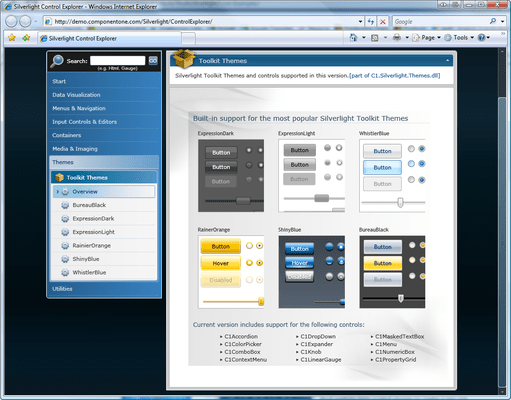Click the box icon next to Toolkit Themes sidebar
This screenshot has width=511, height=400.
point(59,177)
